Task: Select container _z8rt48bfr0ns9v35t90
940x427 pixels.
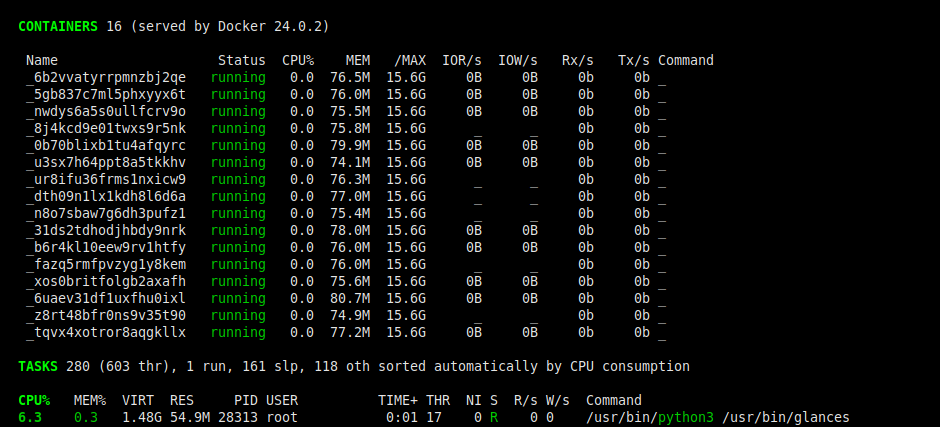Action: [106, 315]
